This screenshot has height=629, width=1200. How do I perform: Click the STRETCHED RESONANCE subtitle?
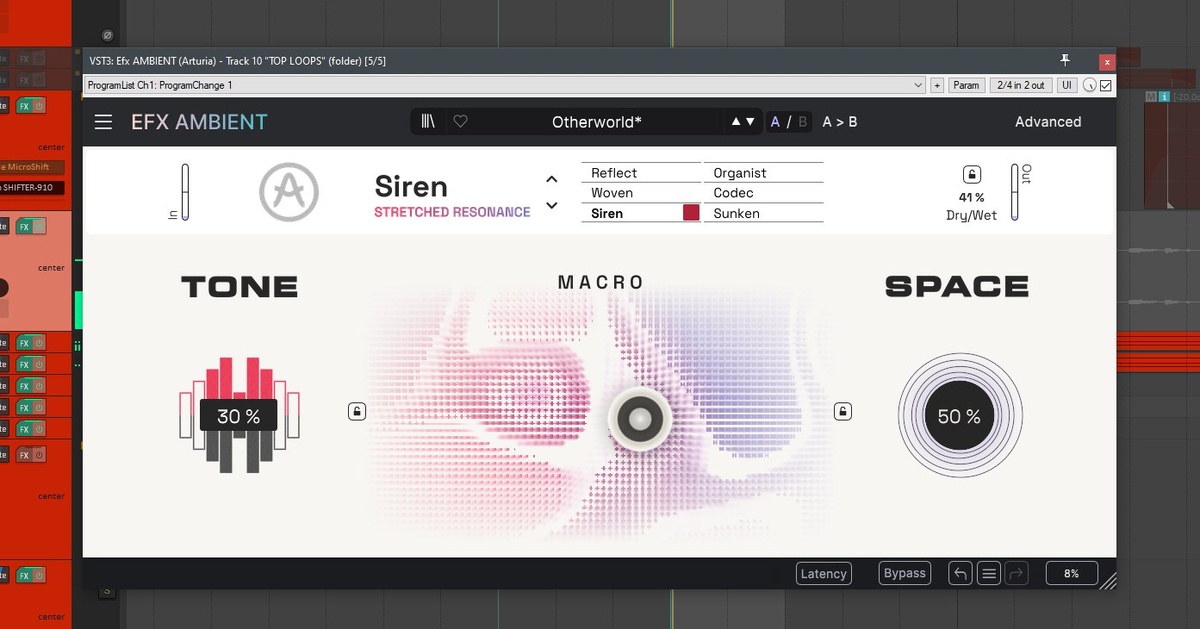coord(452,212)
